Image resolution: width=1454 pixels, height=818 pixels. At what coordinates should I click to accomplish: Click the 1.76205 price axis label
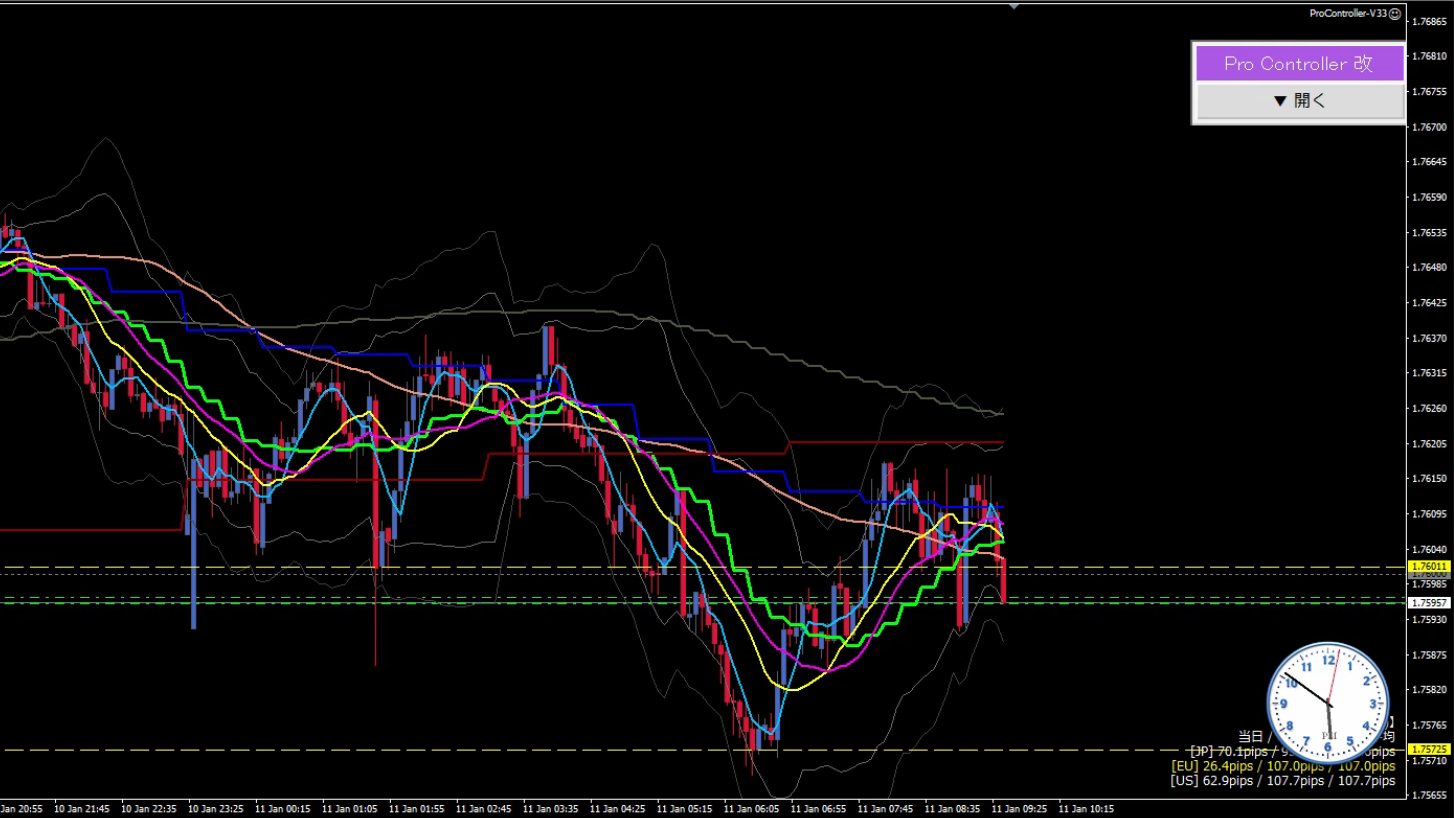(x=1431, y=444)
